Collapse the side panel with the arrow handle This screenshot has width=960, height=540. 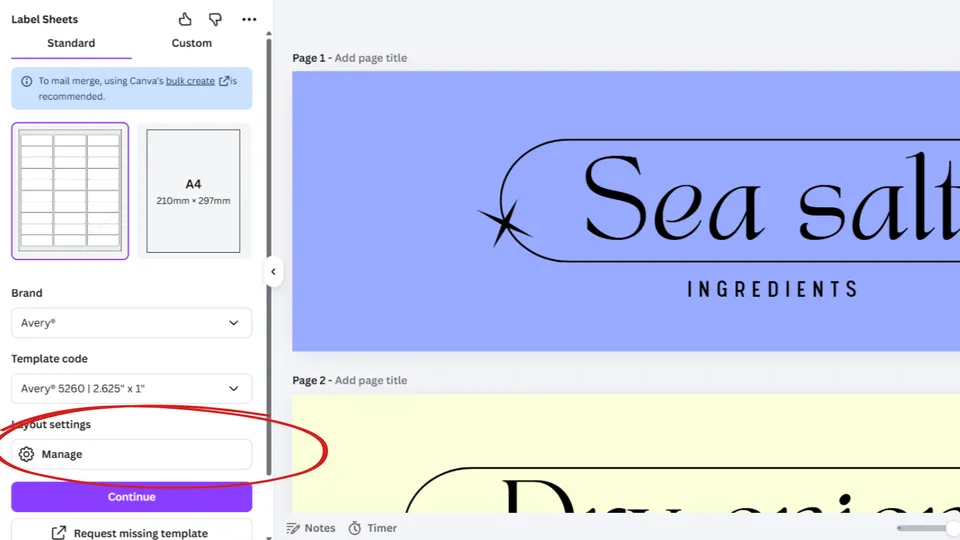[273, 272]
